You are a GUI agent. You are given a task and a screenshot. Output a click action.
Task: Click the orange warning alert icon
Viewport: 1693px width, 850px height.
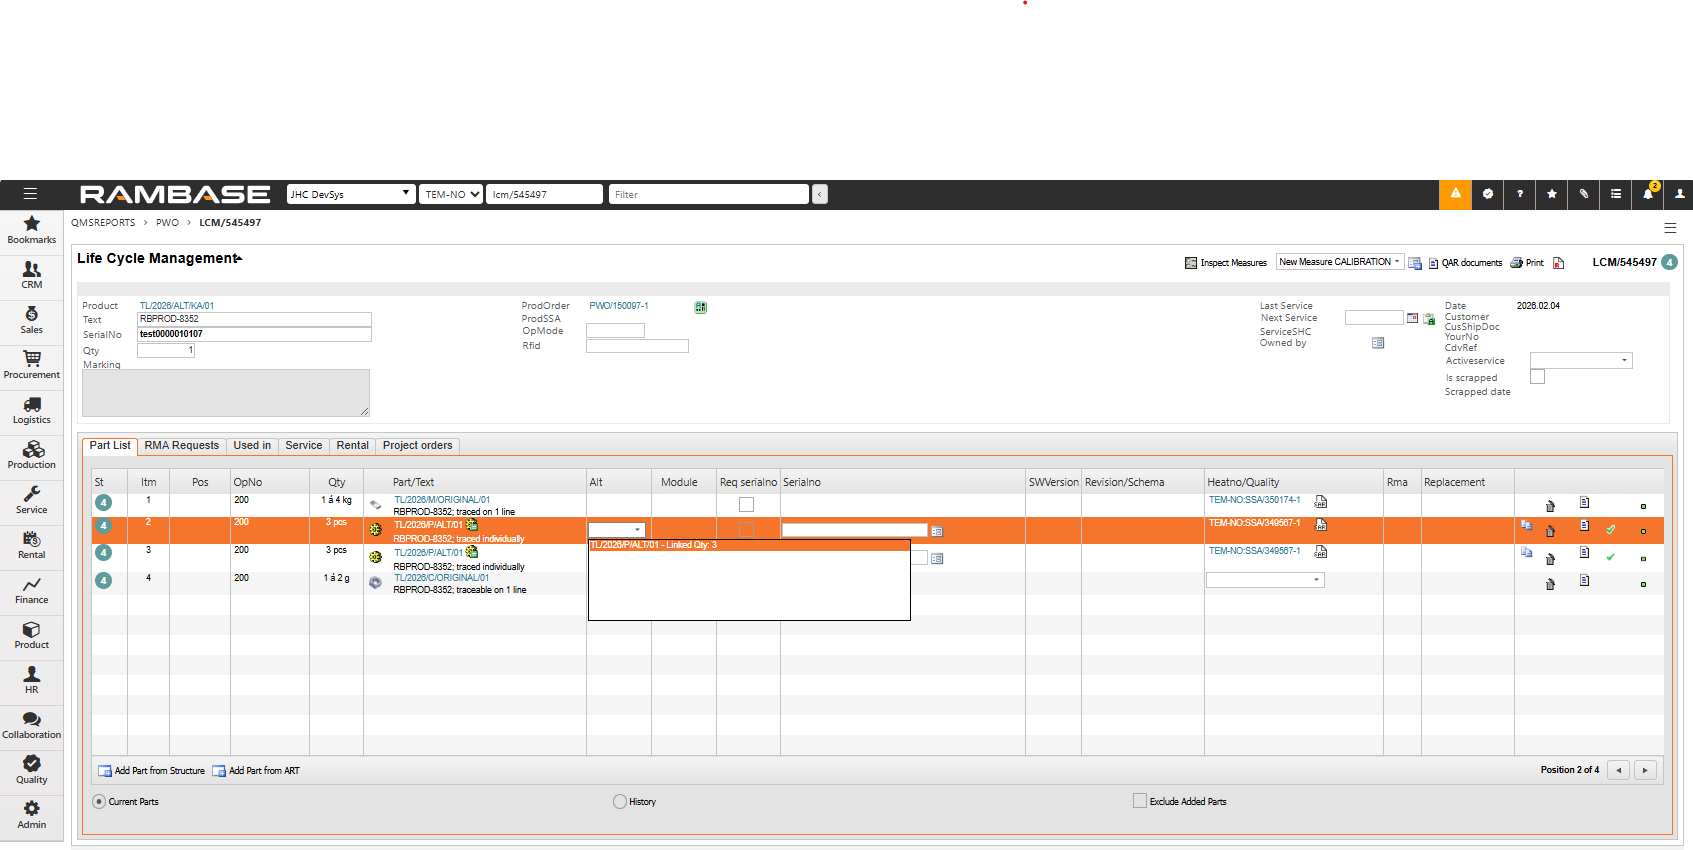pos(1455,194)
